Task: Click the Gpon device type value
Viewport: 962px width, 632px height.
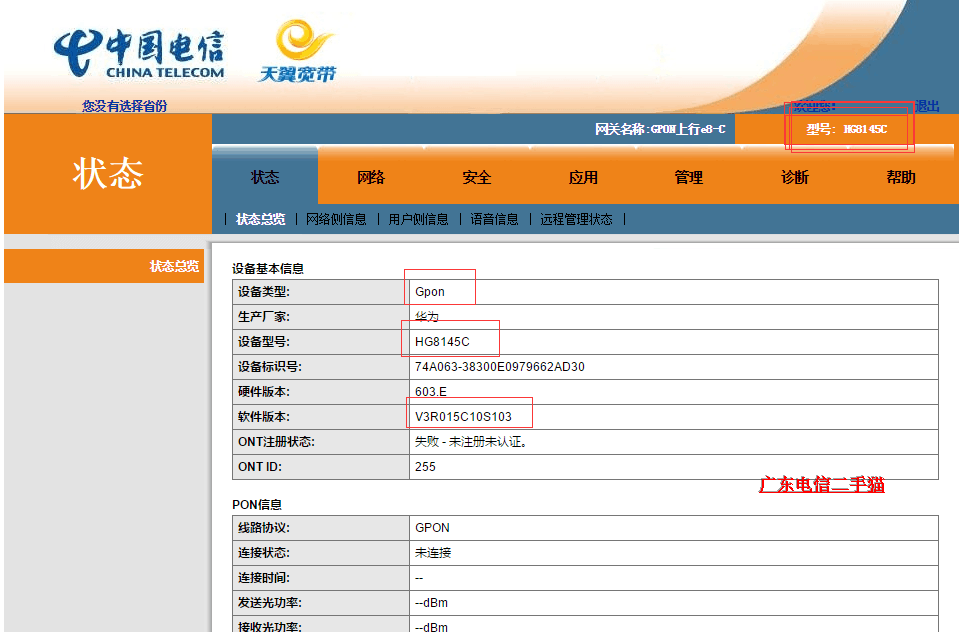Action: (429, 291)
